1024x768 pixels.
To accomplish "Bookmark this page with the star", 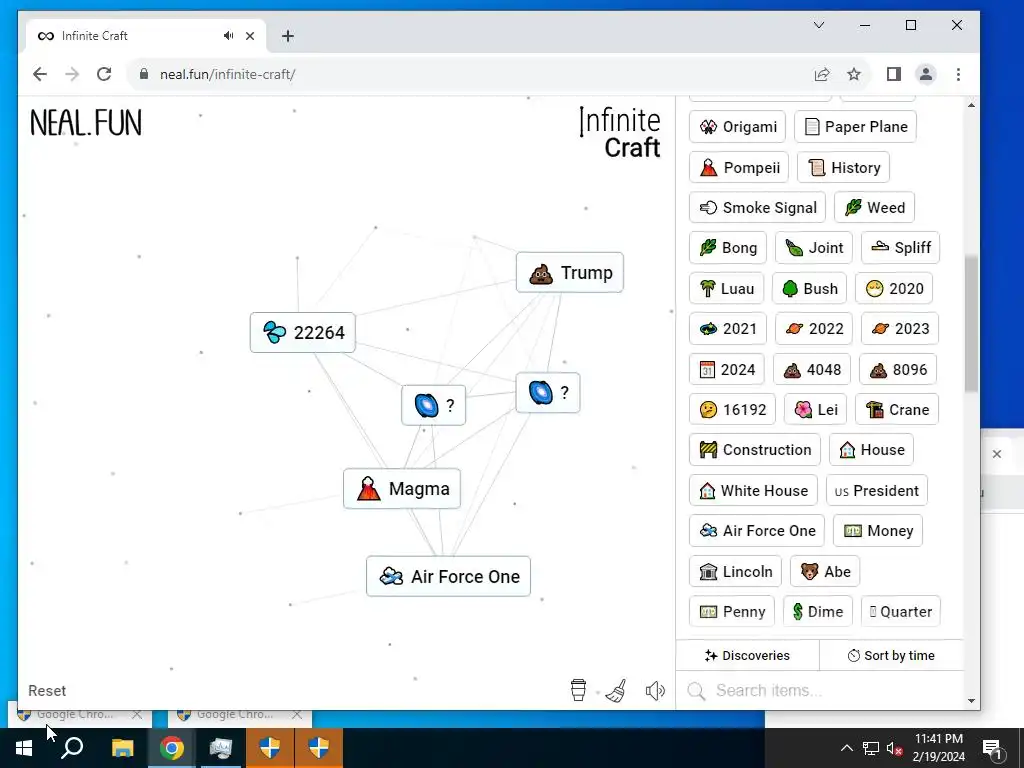I will pyautogui.click(x=854, y=74).
